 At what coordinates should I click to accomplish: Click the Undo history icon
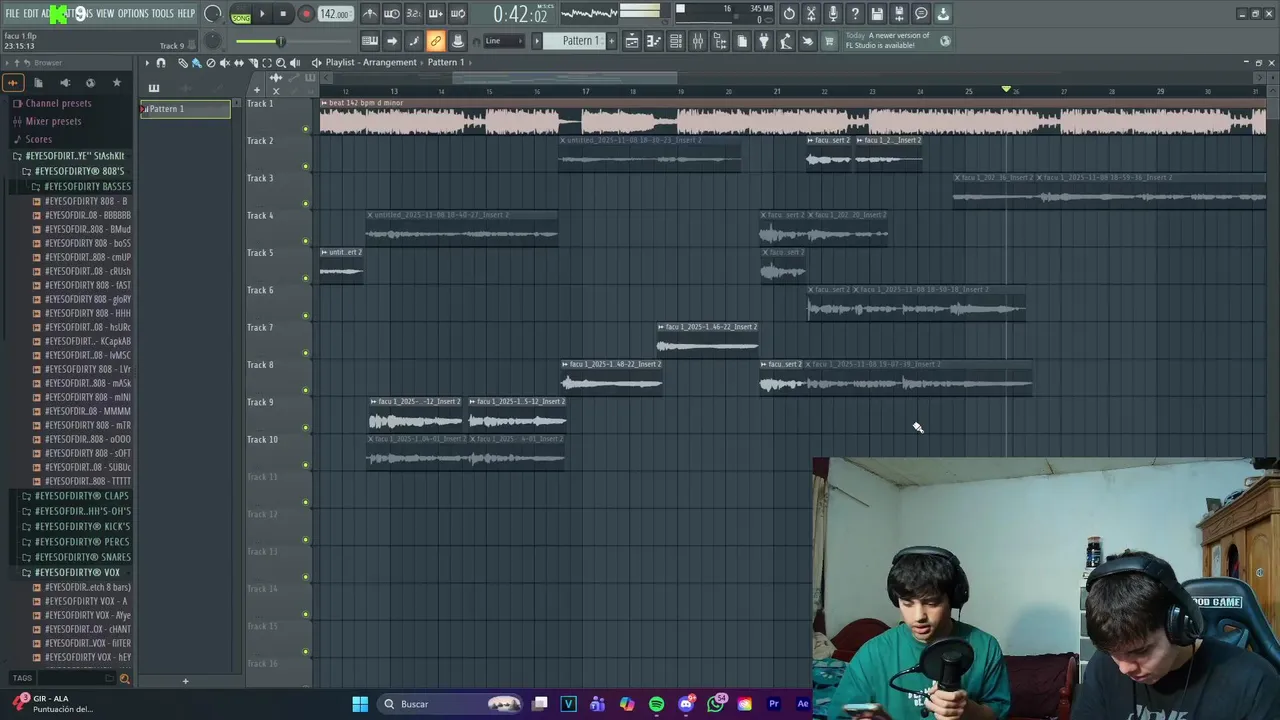coord(789,14)
